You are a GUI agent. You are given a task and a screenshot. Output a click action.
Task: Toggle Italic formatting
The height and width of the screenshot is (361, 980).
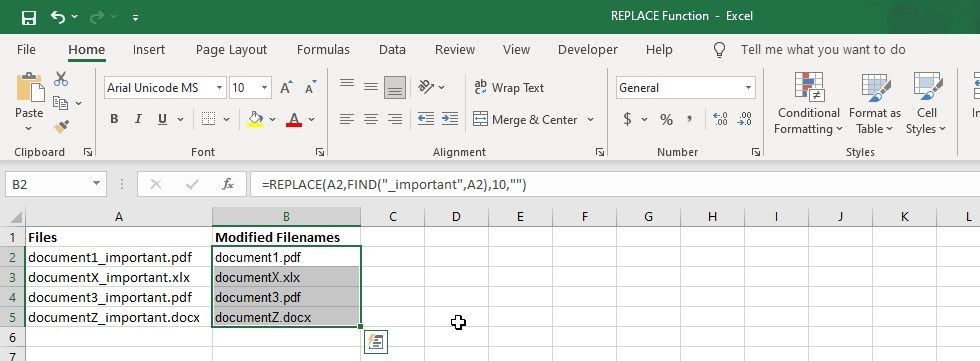point(138,119)
